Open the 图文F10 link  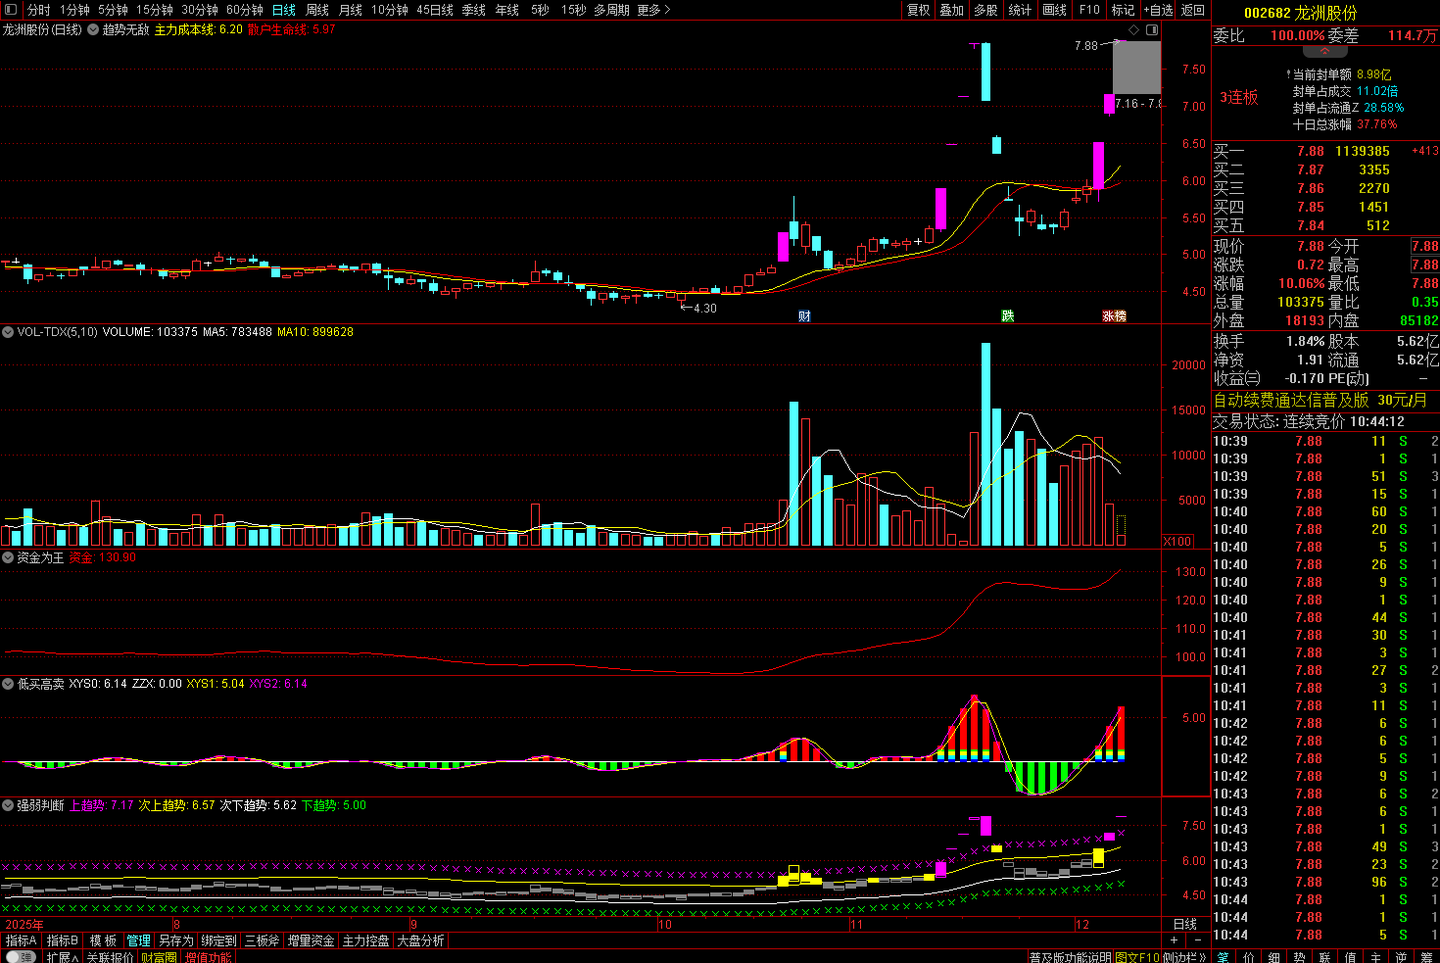1138,957
